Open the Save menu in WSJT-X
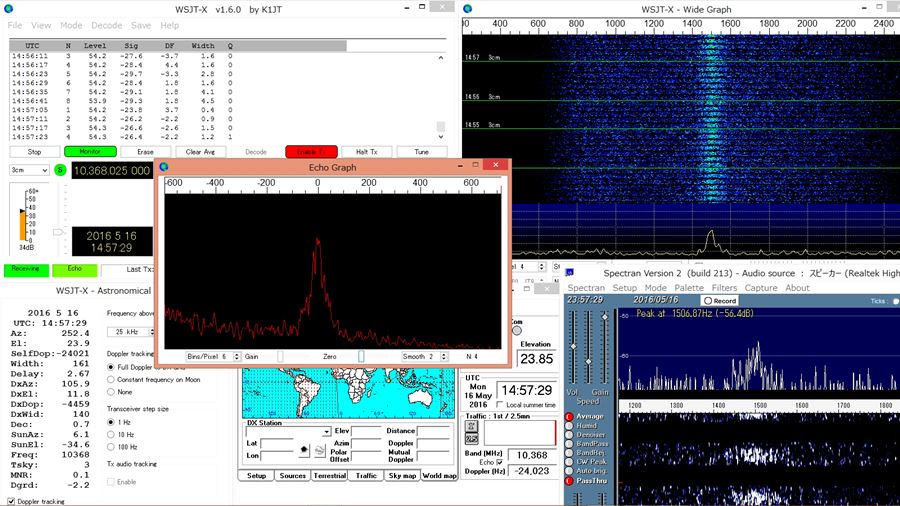This screenshot has height=506, width=900. pos(141,25)
